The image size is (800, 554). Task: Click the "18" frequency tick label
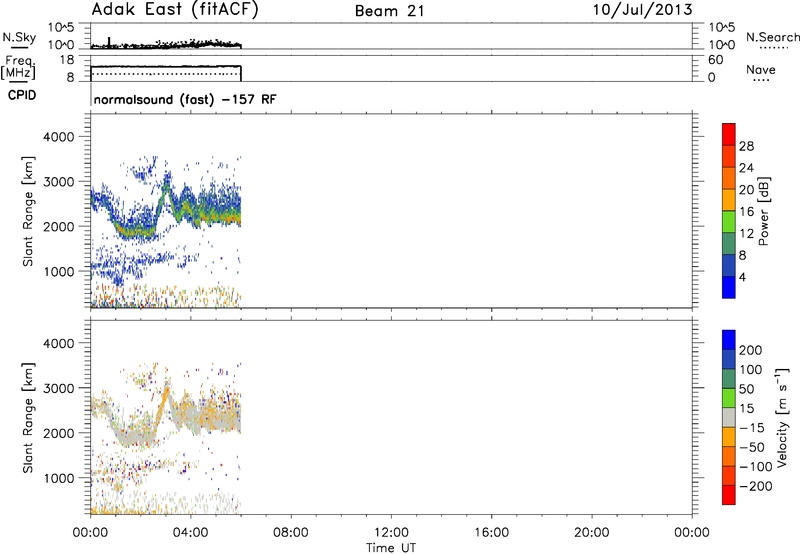click(67, 60)
